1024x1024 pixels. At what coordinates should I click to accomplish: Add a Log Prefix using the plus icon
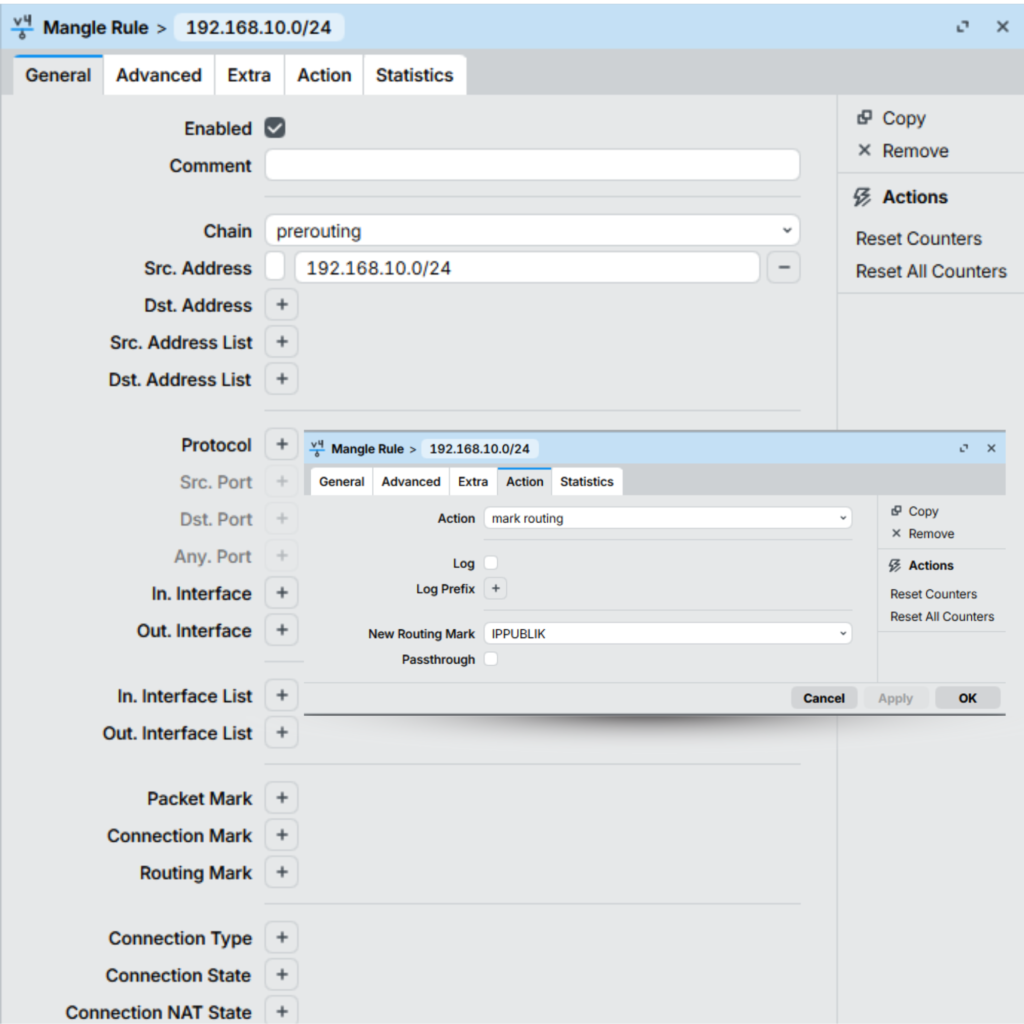(x=495, y=589)
